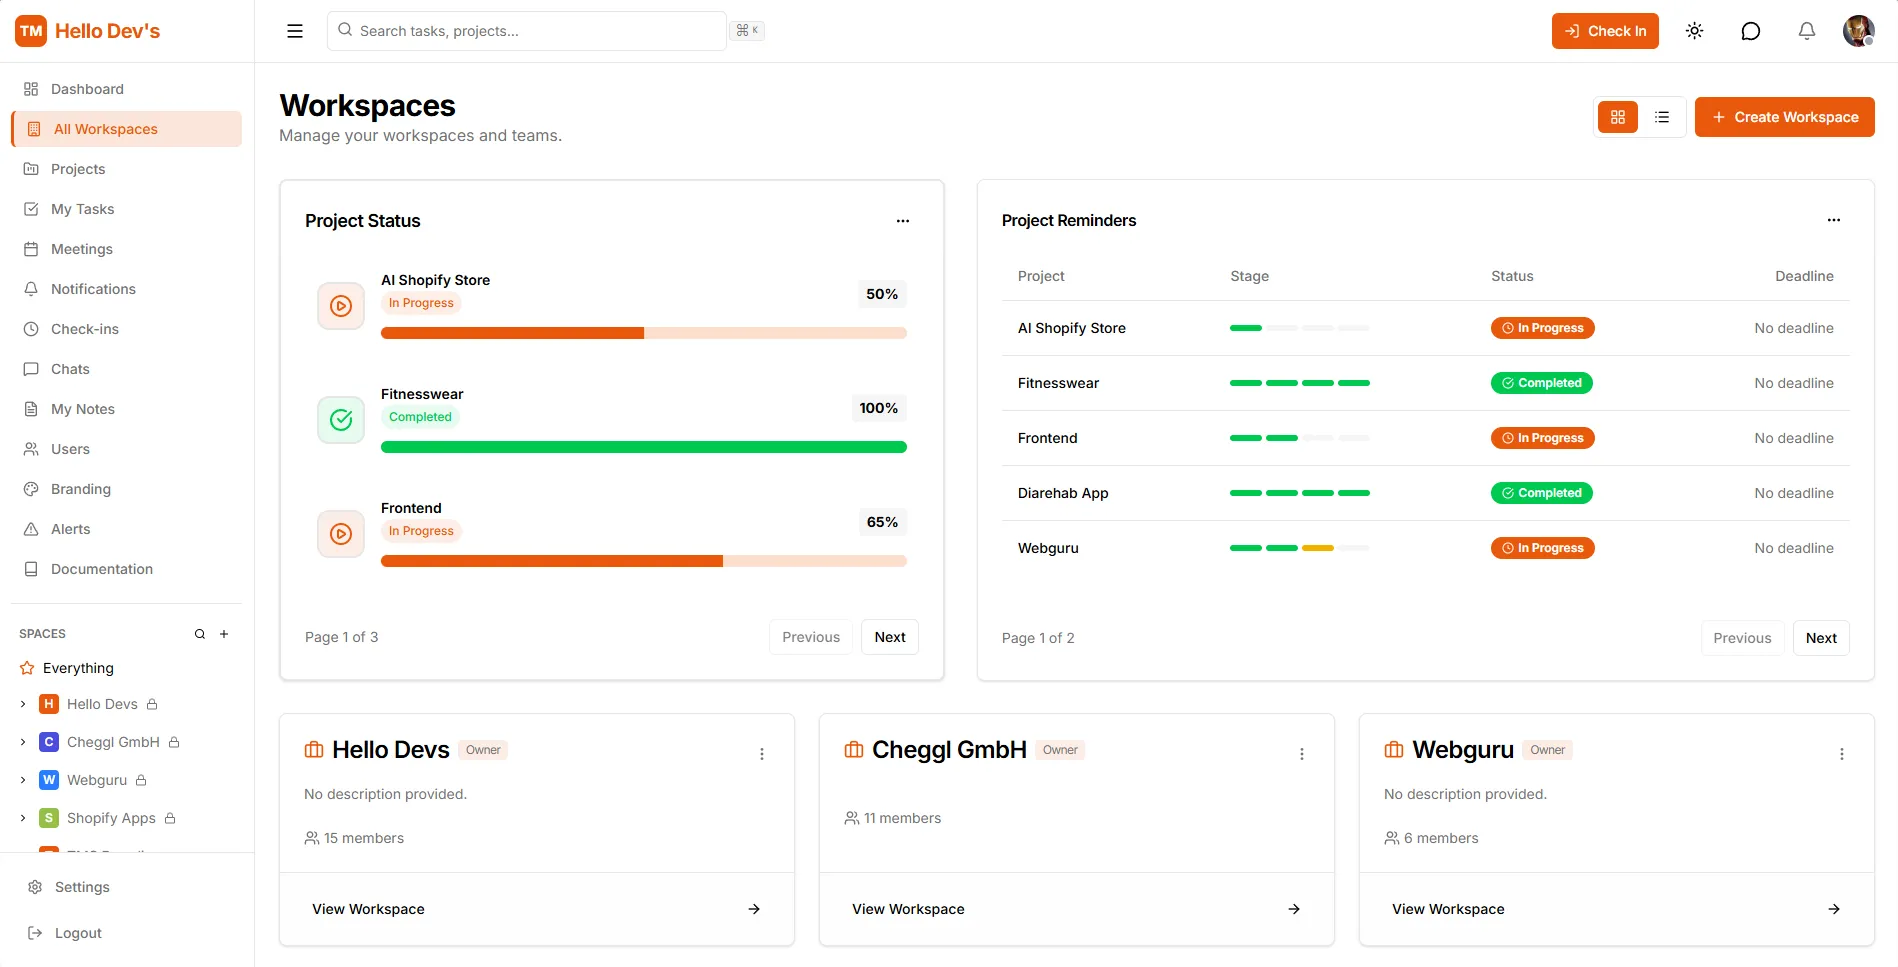The height and width of the screenshot is (967, 1898).
Task: Click Create Workspace button
Action: 1784,117
